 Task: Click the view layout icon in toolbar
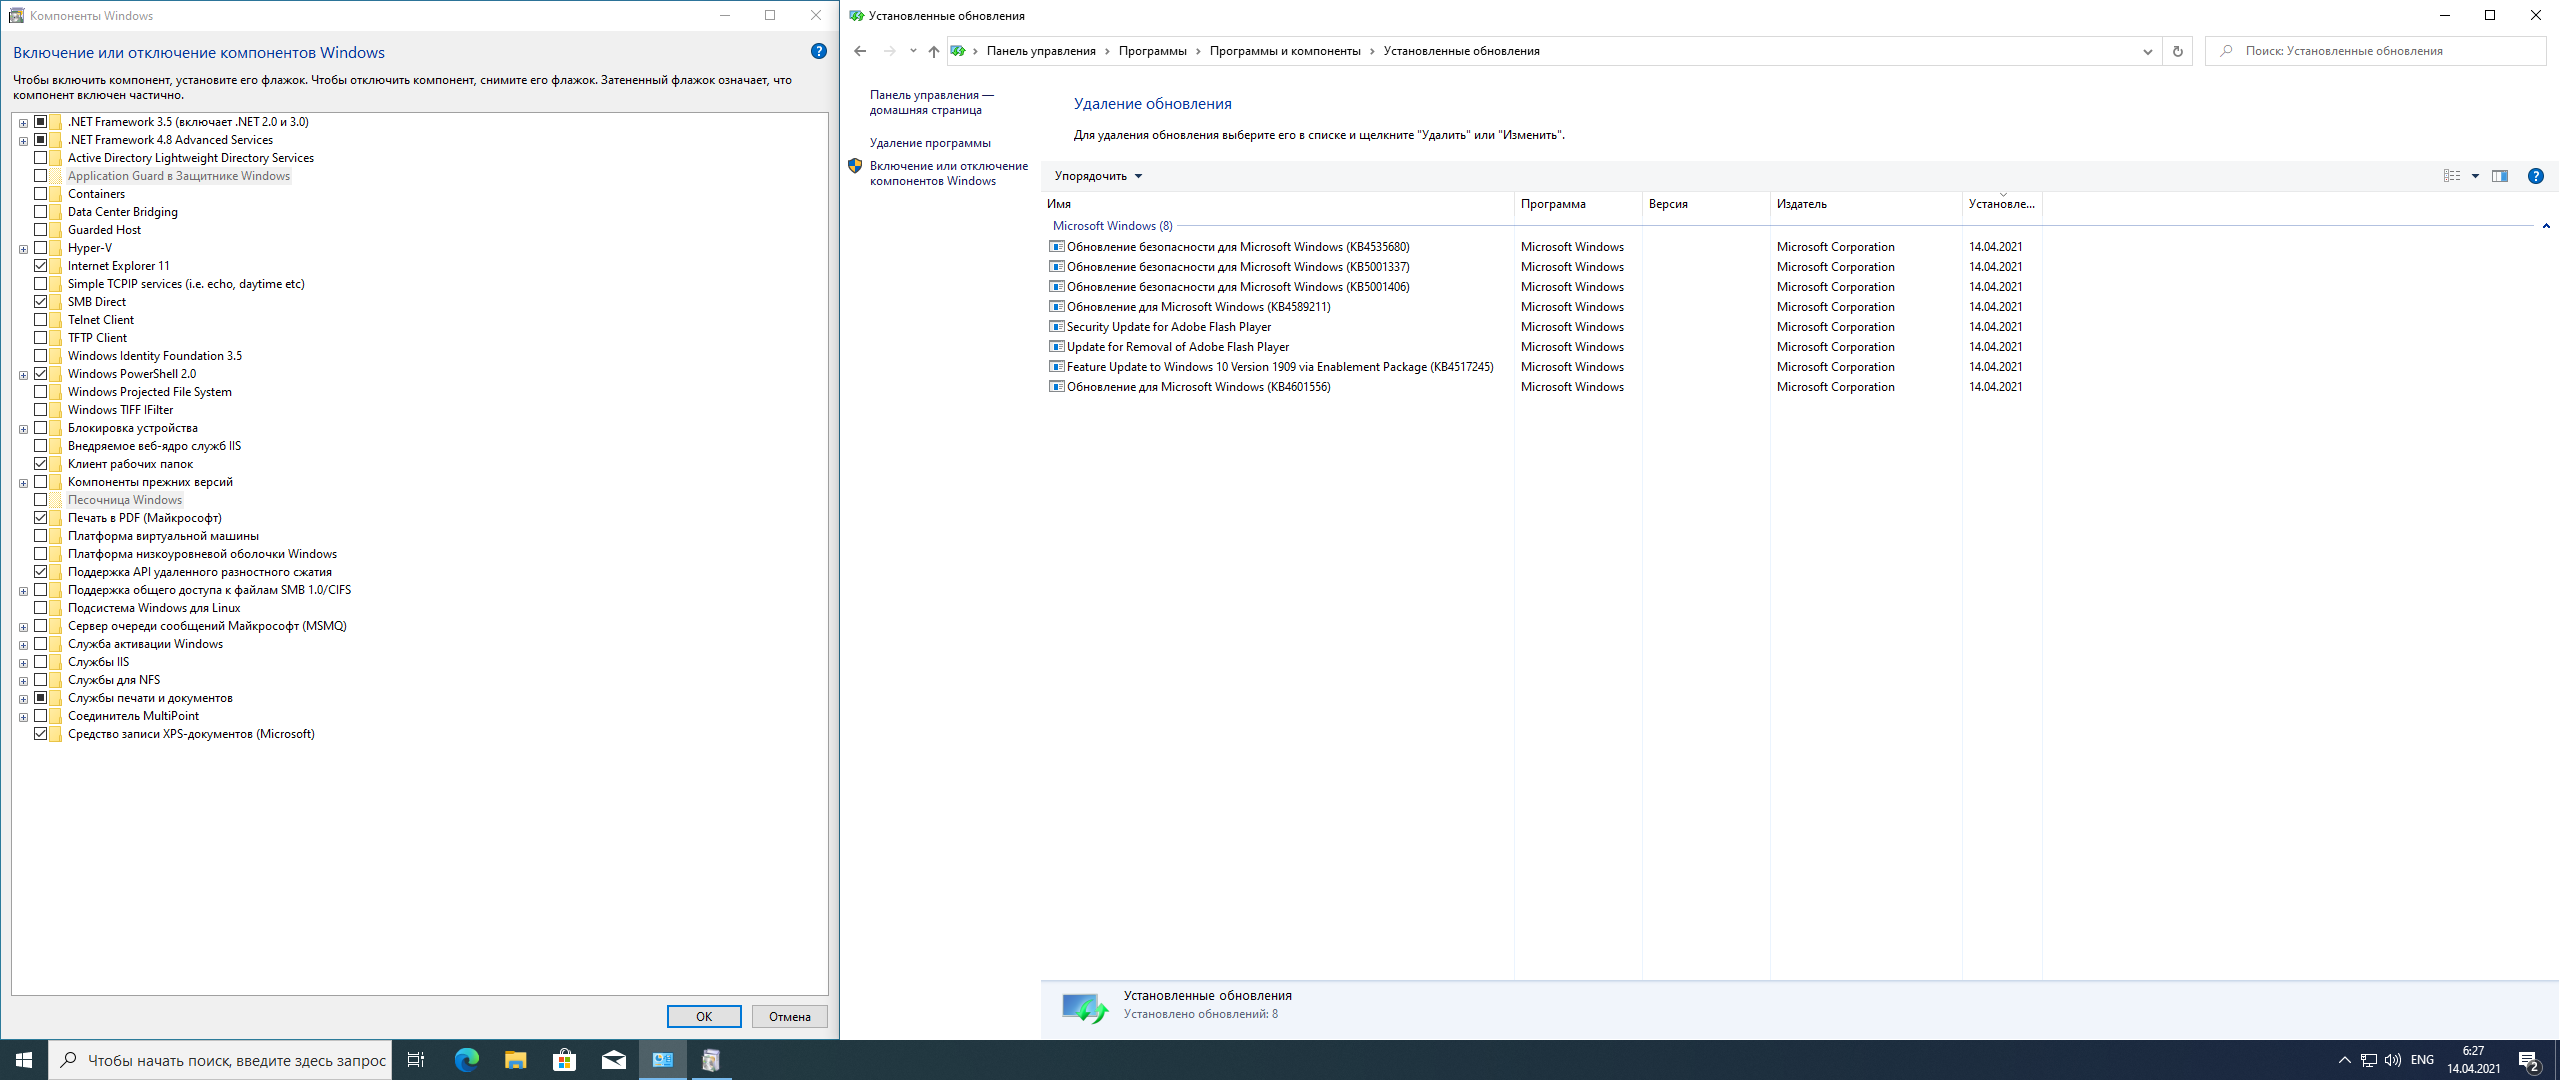tap(2452, 176)
